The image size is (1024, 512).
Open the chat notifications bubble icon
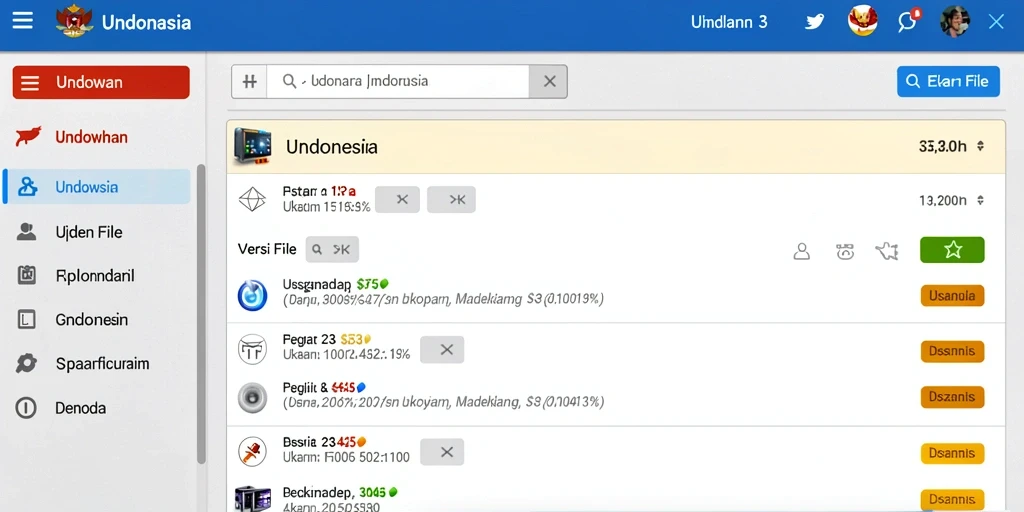click(908, 22)
